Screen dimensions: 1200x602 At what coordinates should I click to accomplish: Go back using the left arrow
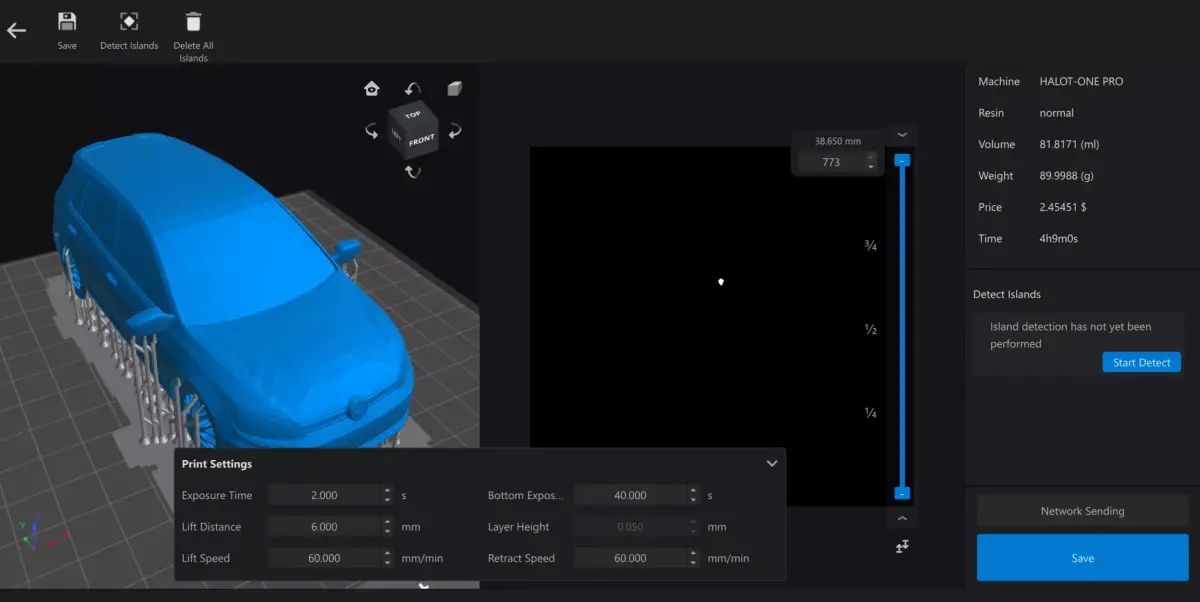click(x=16, y=30)
